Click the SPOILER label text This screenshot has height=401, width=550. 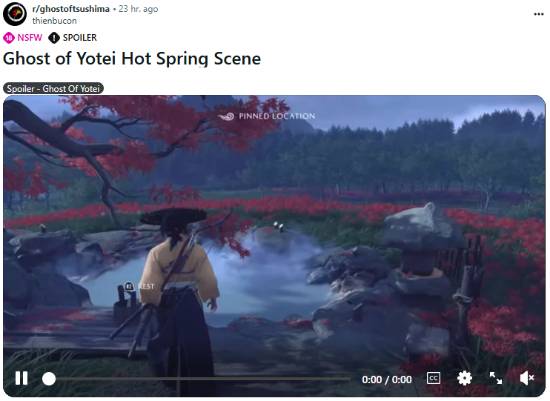[x=80, y=38]
